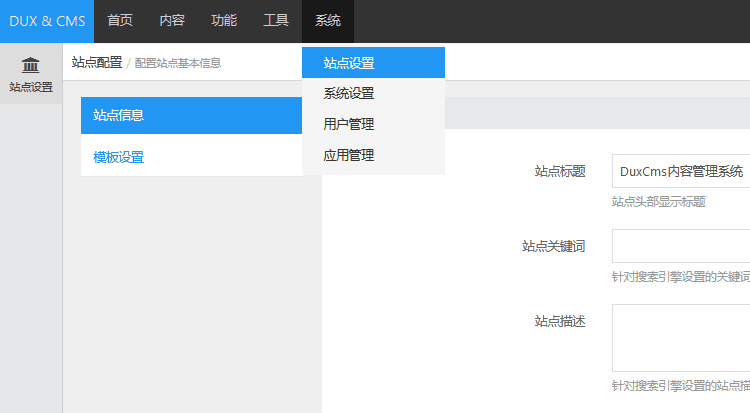Open the 首页 top navigation item
The image size is (750, 413).
120,21
